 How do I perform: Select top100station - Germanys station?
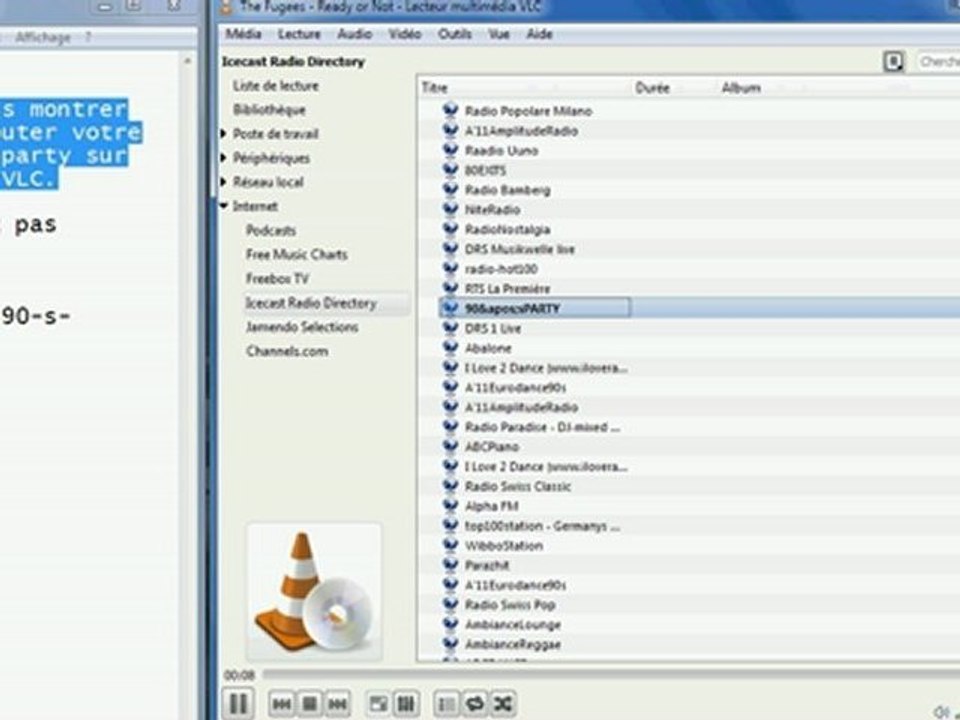coord(542,526)
